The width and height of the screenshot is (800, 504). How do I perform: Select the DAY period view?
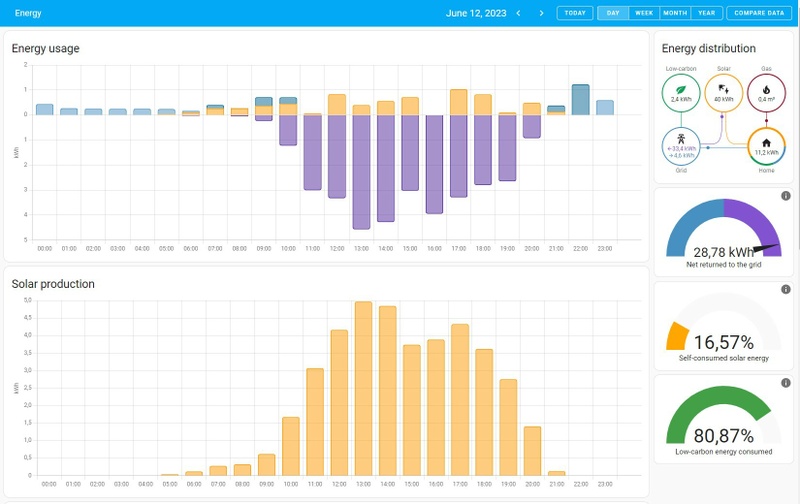[x=613, y=13]
